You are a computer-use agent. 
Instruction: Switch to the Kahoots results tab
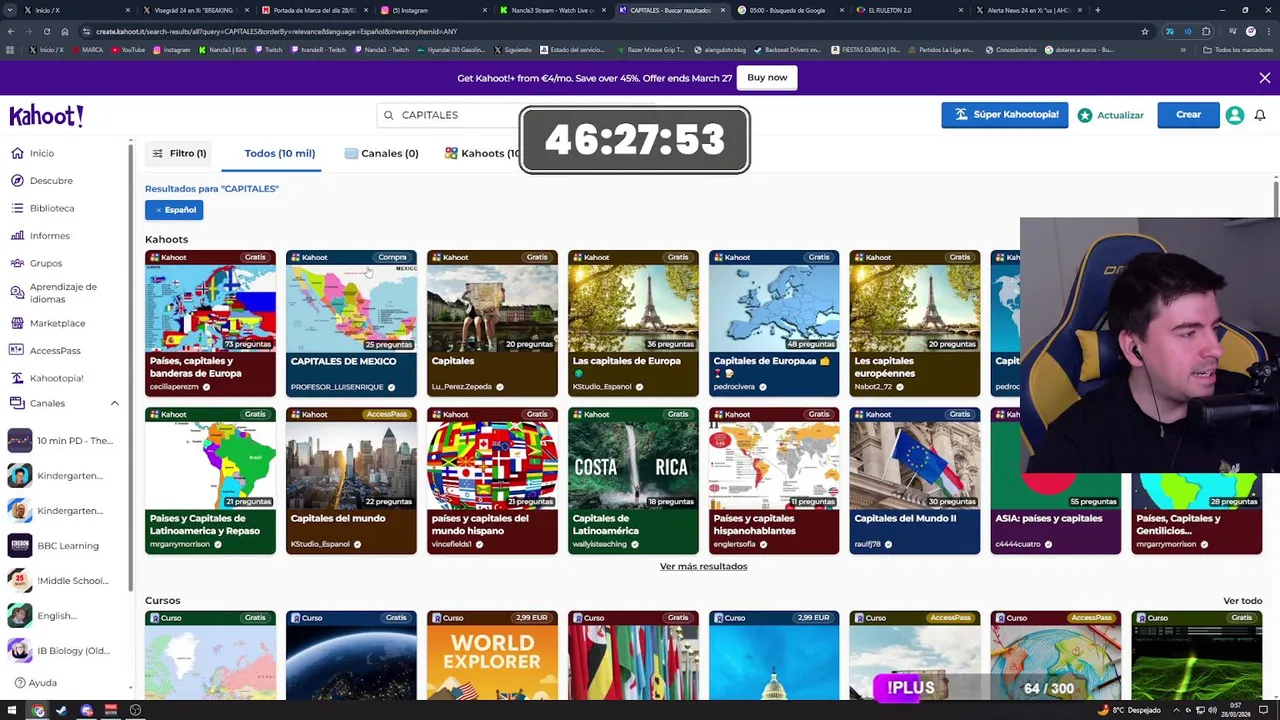click(483, 153)
